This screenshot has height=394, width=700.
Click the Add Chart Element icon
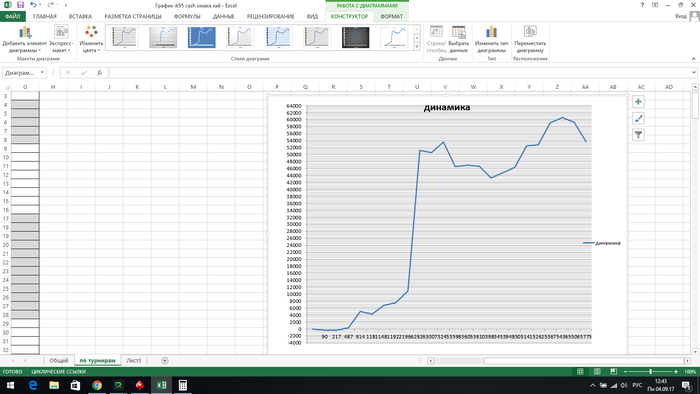(25, 32)
